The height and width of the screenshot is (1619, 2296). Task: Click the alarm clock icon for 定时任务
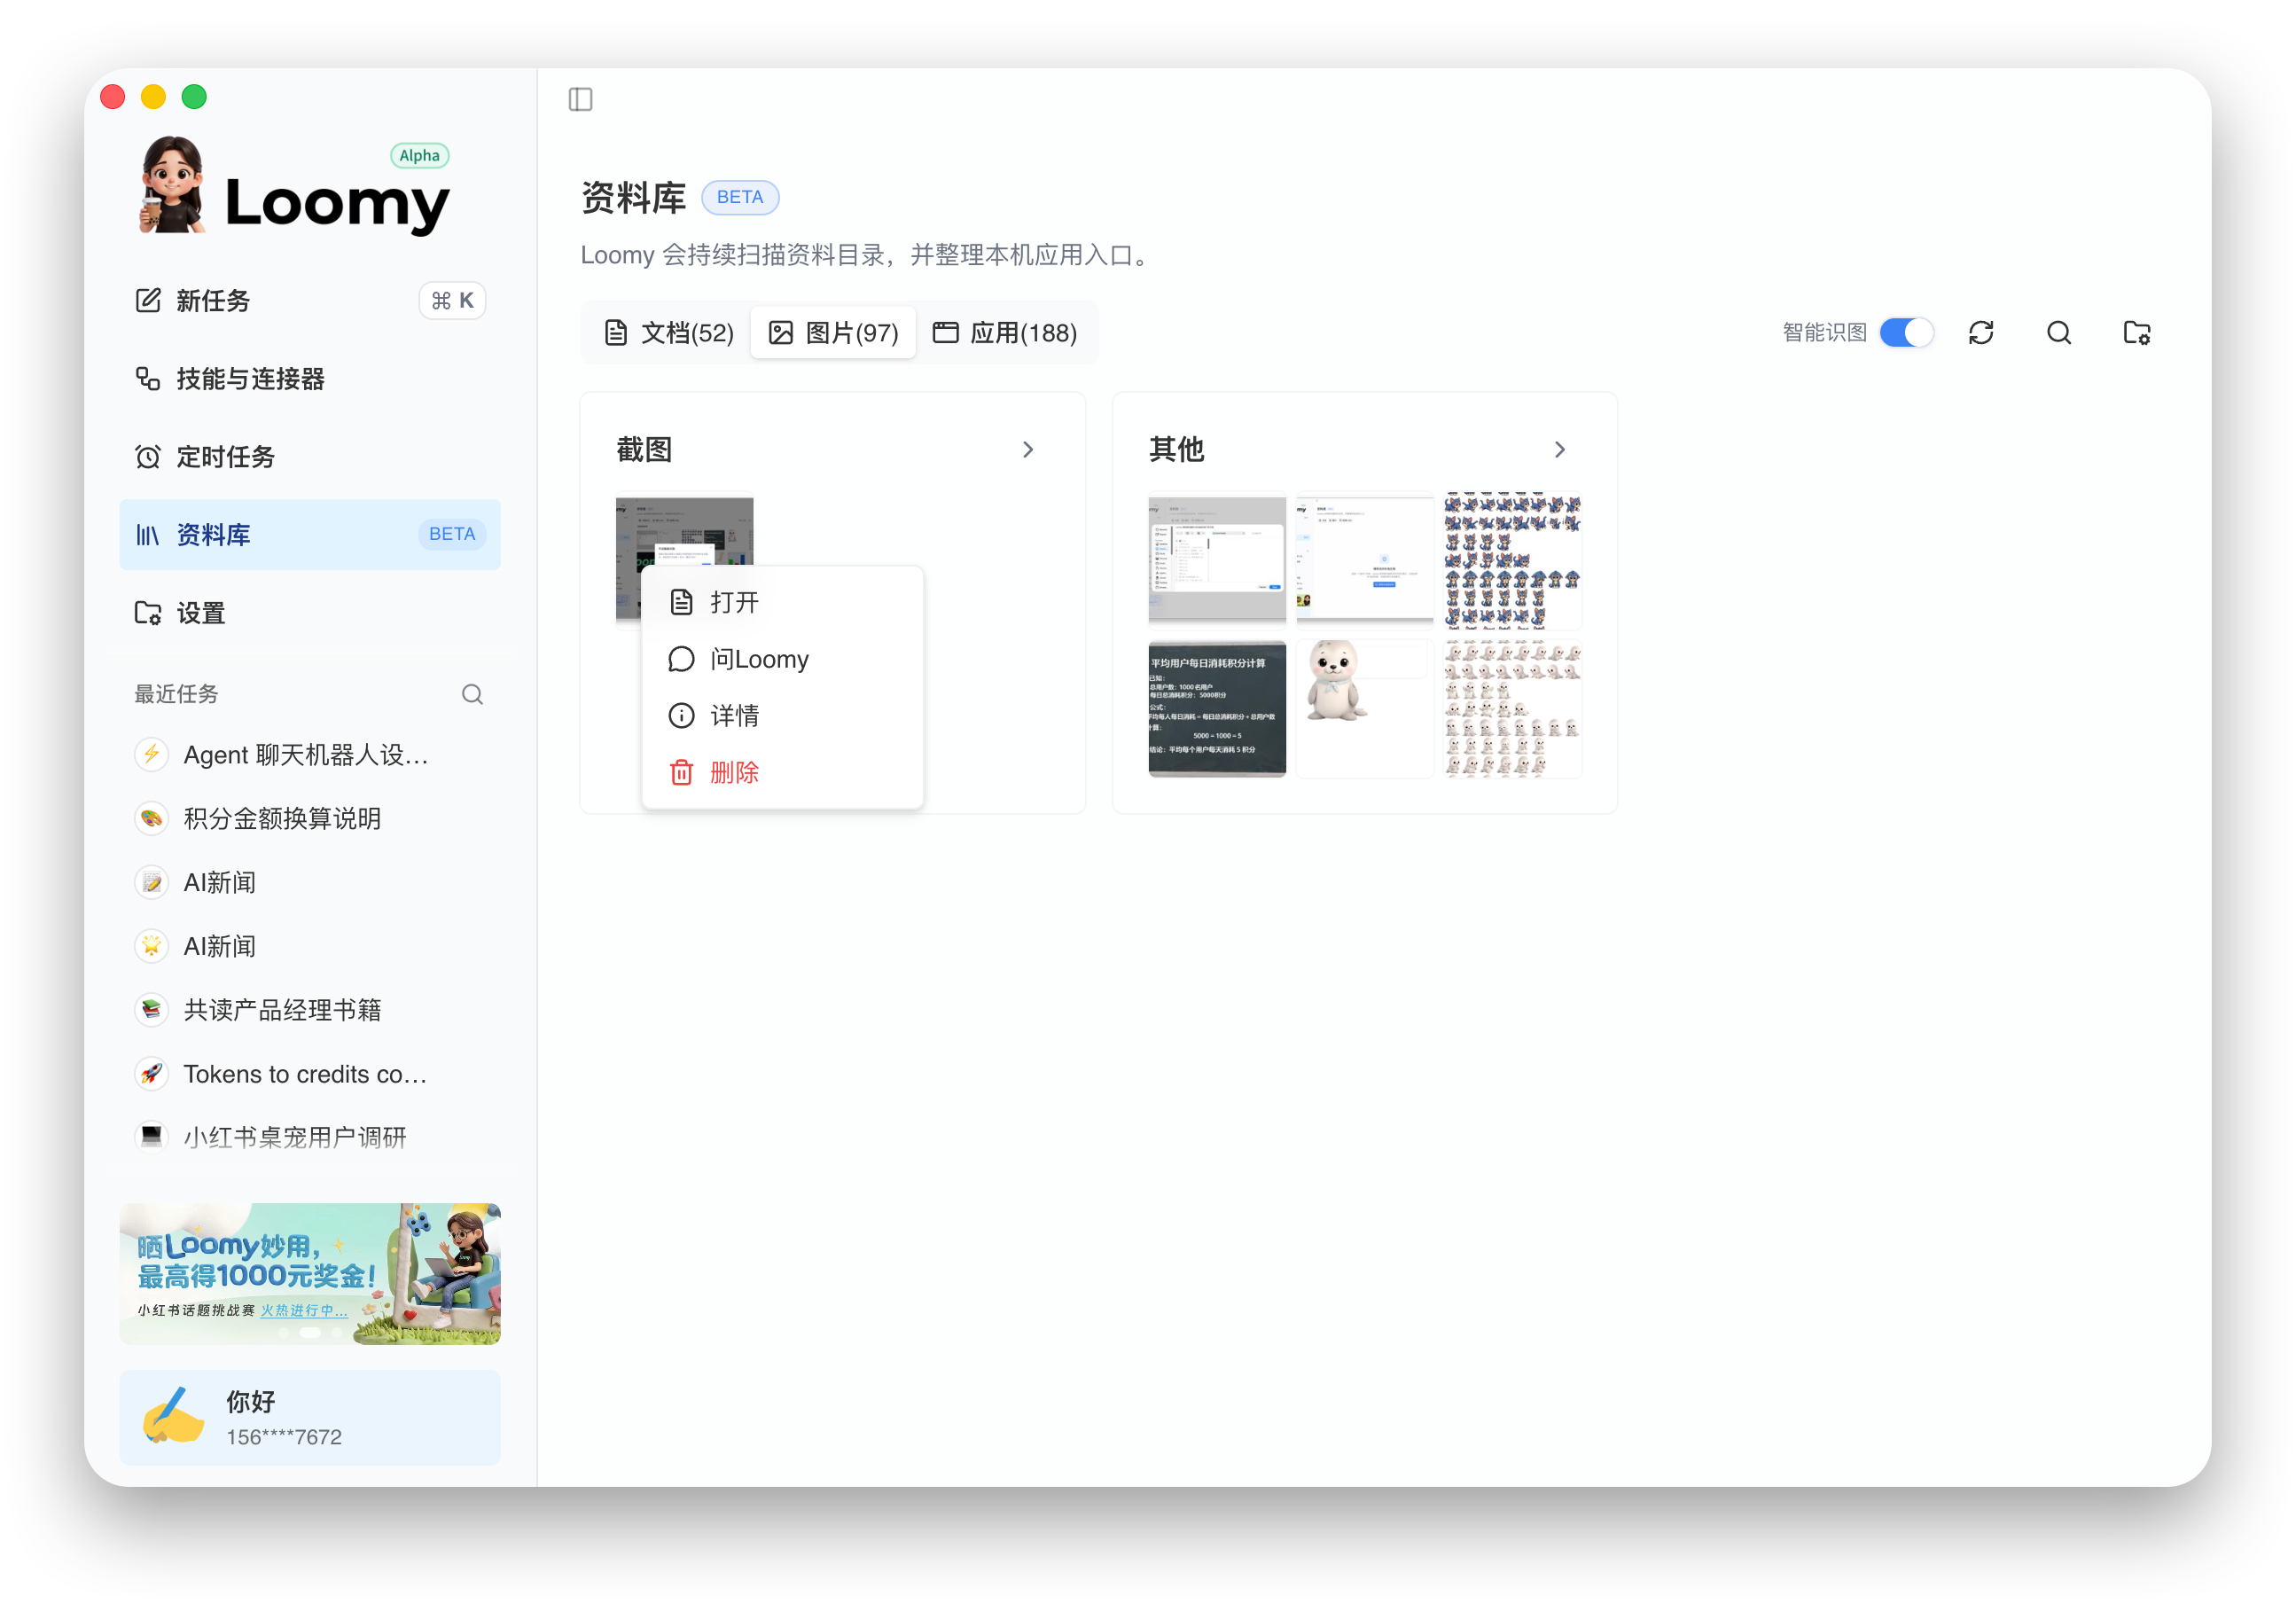point(148,456)
